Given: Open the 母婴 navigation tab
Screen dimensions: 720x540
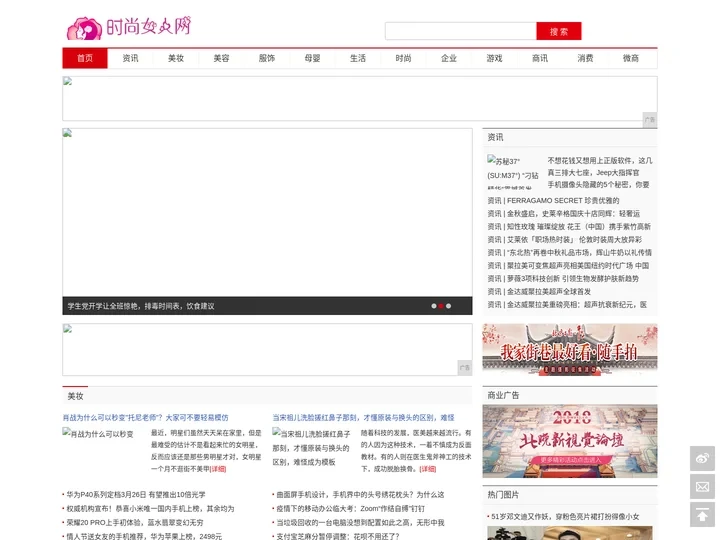Looking at the screenshot, I should [x=312, y=58].
